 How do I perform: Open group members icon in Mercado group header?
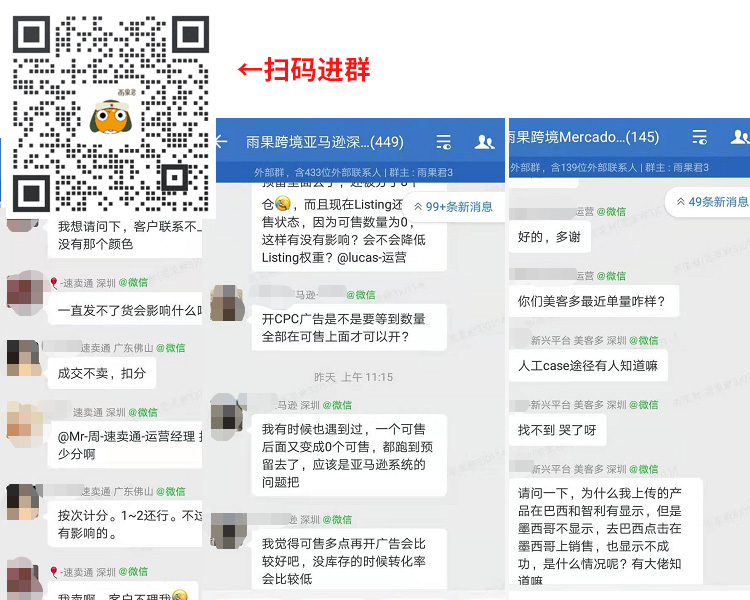[741, 138]
